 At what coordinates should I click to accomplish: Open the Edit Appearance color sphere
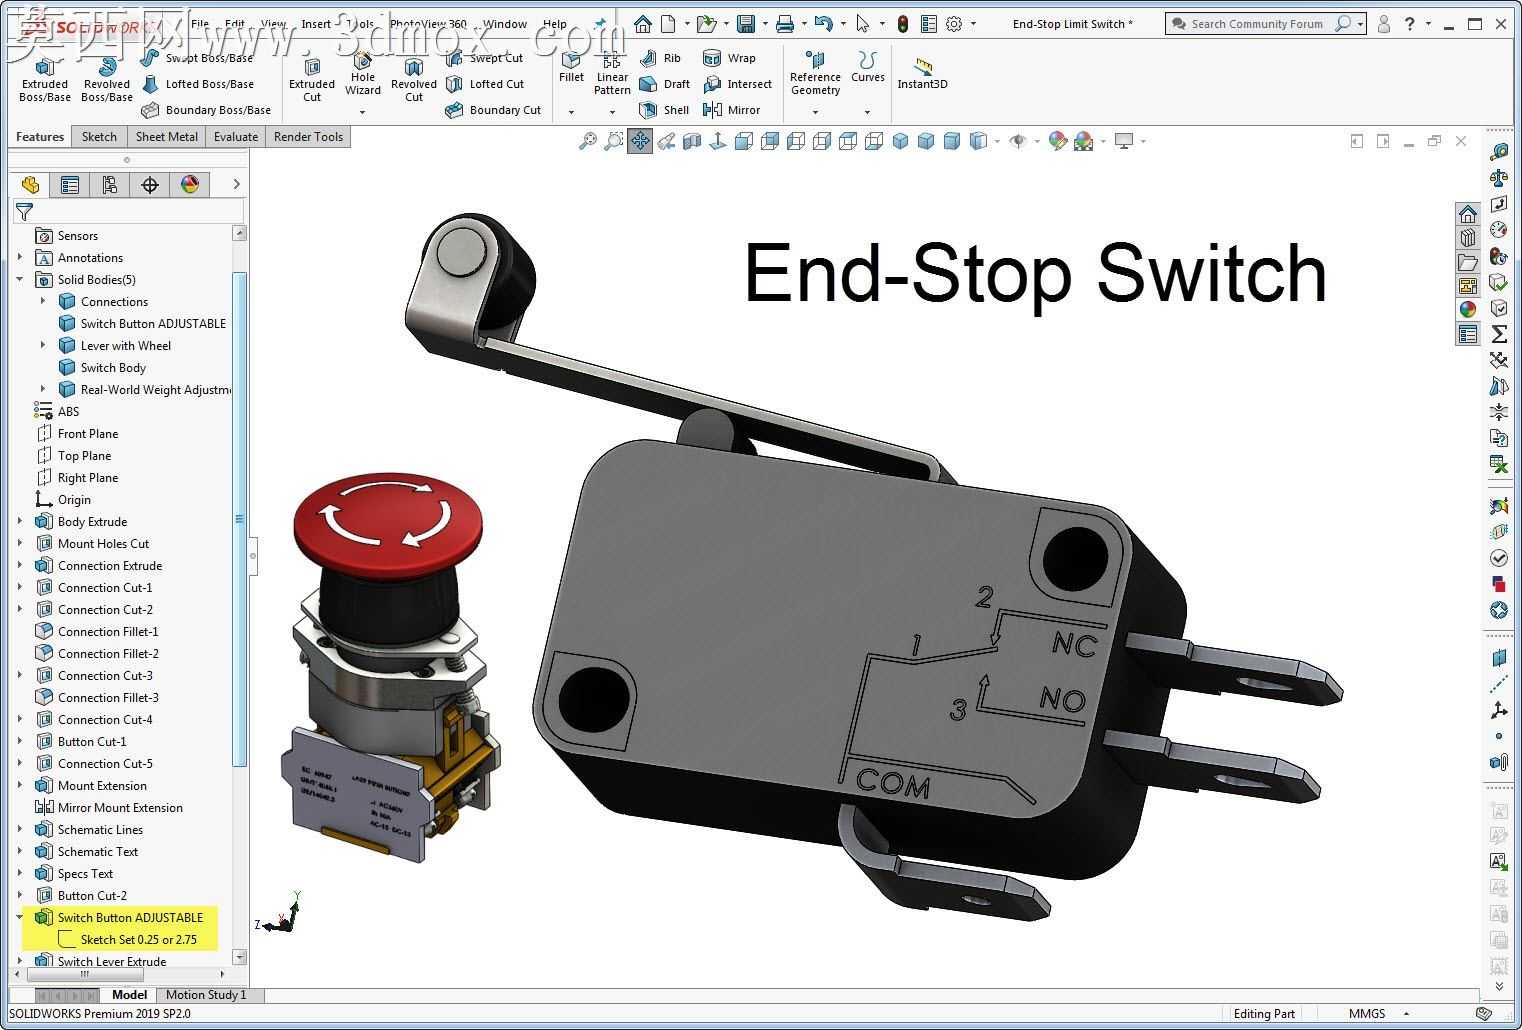(1058, 142)
